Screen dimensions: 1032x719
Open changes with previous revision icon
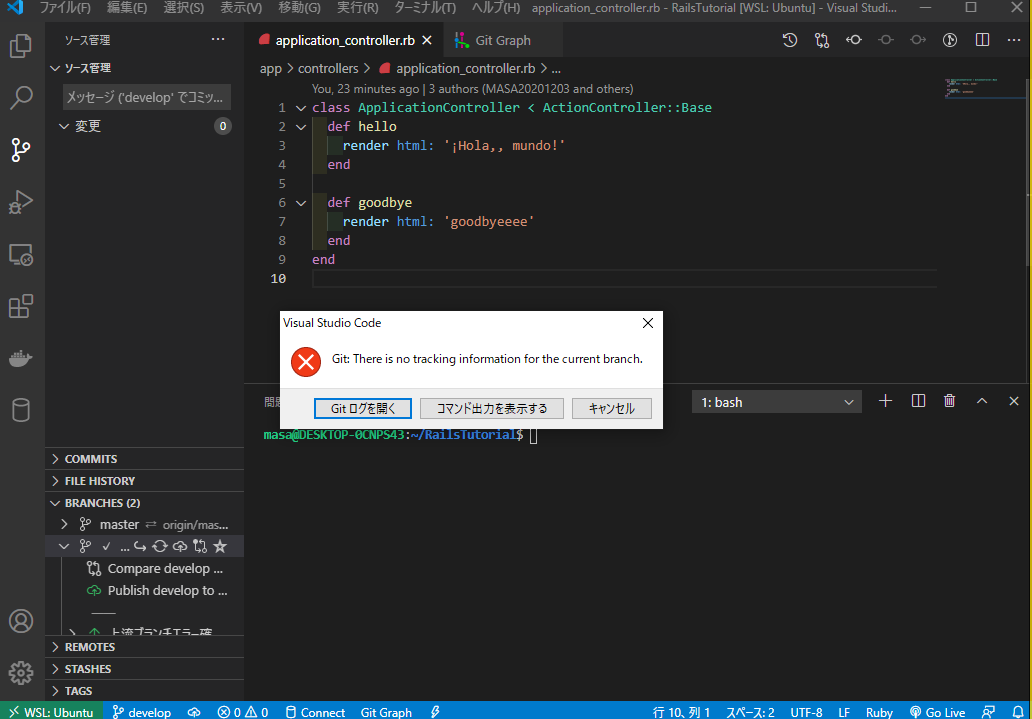point(854,40)
